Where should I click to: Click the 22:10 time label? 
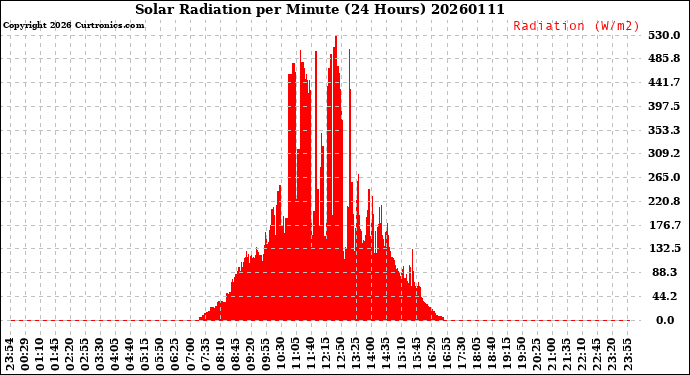[x=581, y=355]
